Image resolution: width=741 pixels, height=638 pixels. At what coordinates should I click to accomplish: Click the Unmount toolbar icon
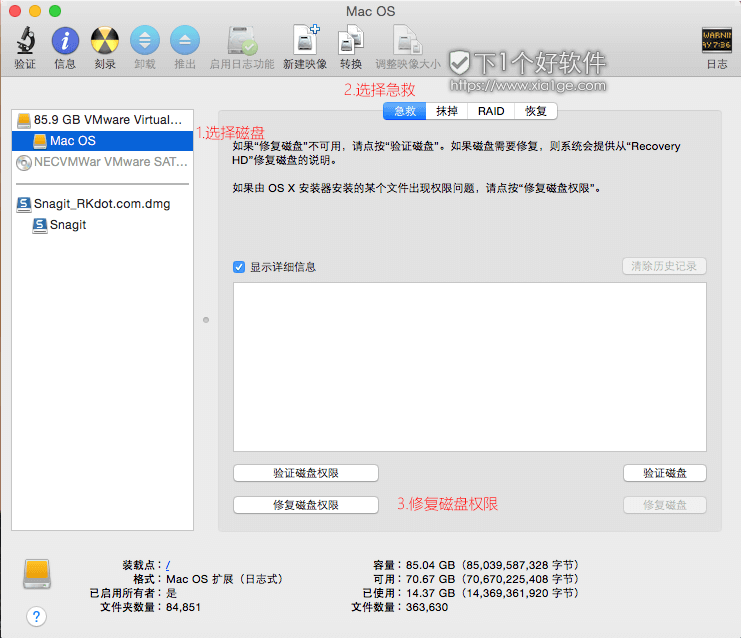(x=145, y=41)
